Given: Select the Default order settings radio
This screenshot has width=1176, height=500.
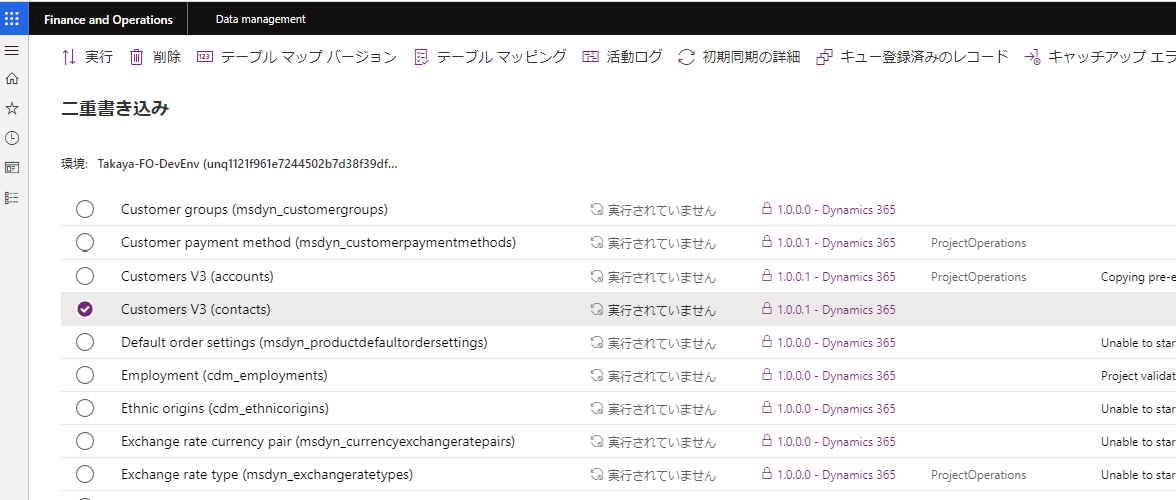Looking at the screenshot, I should click(85, 342).
